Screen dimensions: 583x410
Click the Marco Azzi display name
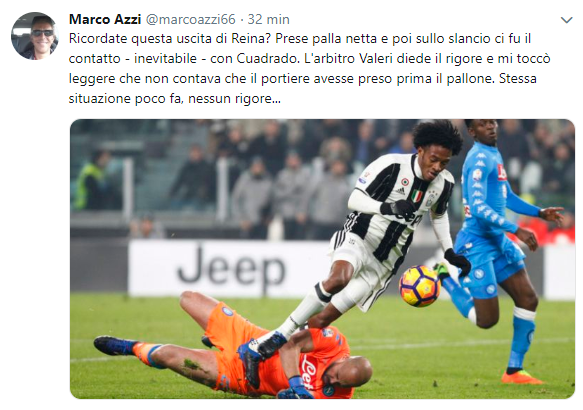click(x=105, y=19)
